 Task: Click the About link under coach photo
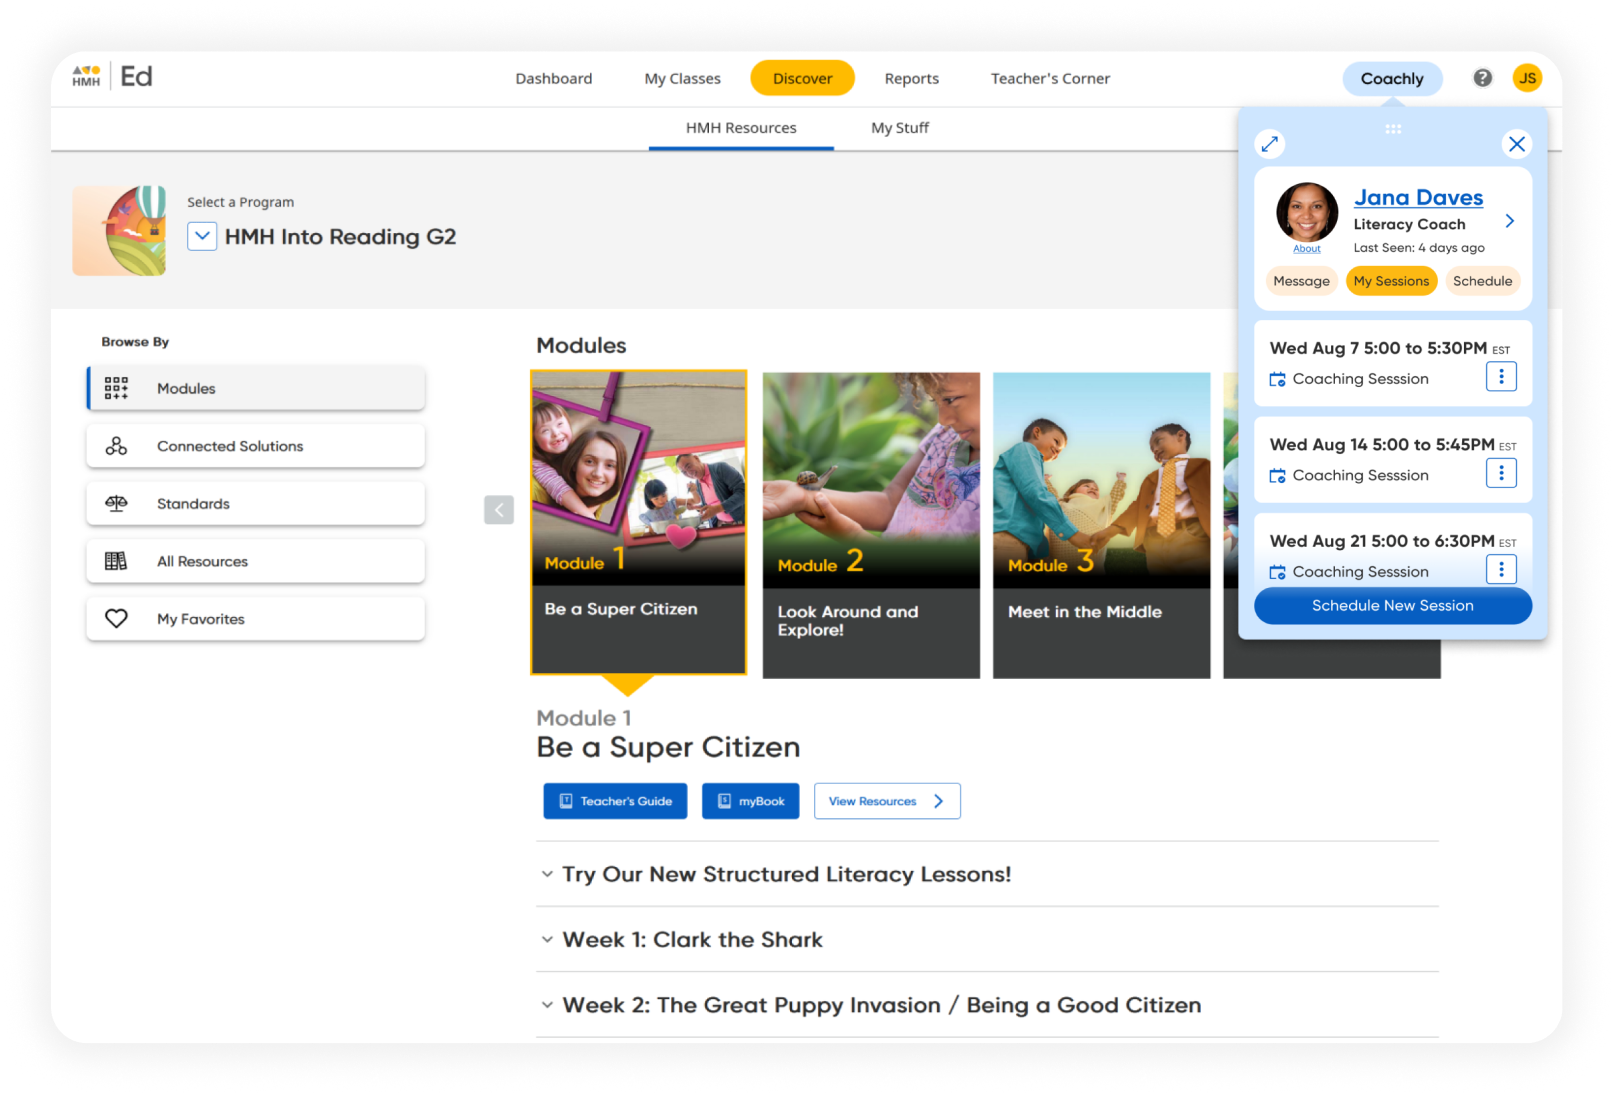pos(1307,249)
